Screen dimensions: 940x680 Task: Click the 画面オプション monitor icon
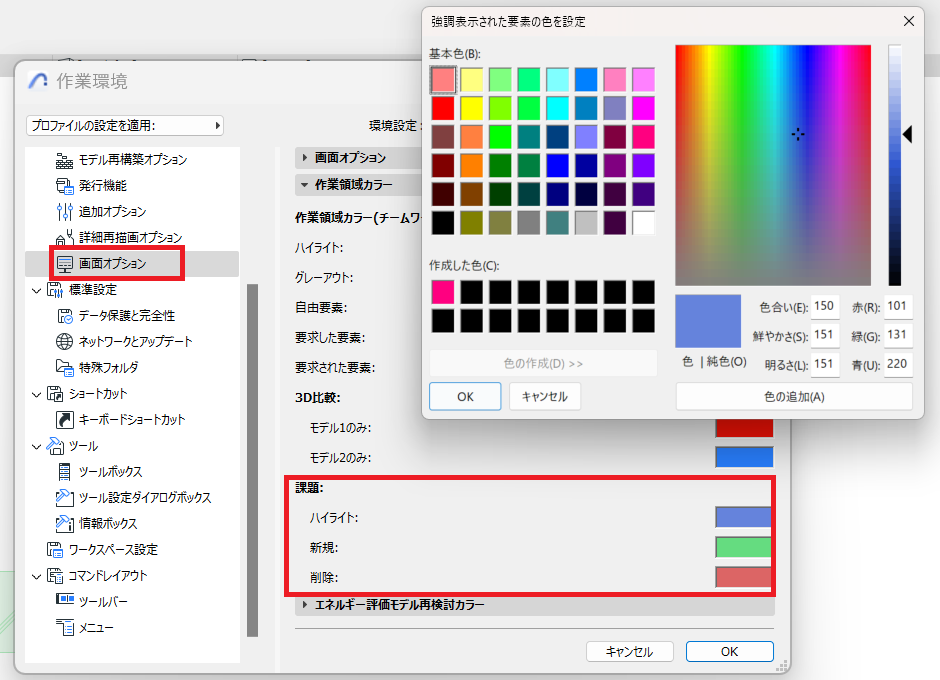(x=64, y=264)
